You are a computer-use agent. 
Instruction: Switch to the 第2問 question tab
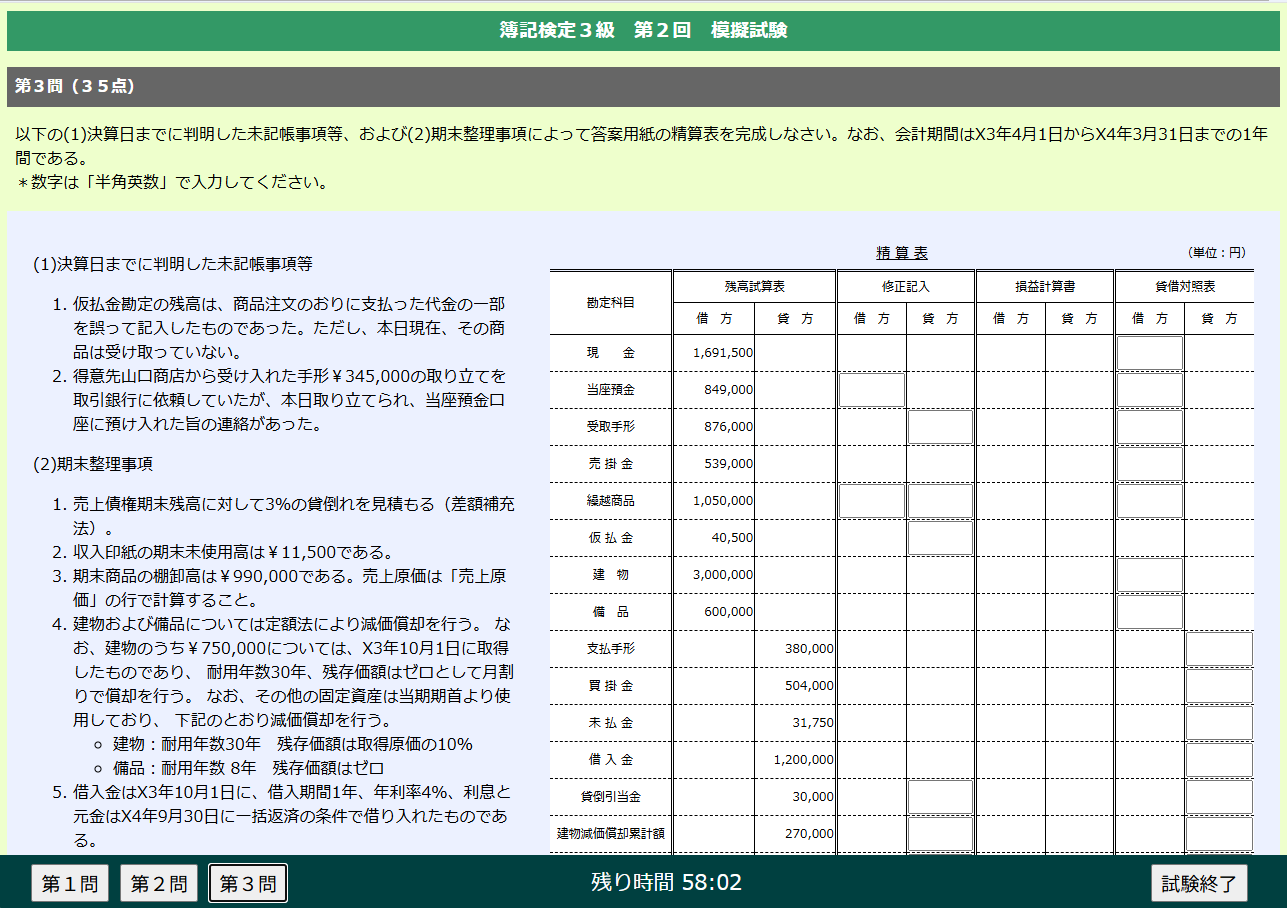coord(158,883)
